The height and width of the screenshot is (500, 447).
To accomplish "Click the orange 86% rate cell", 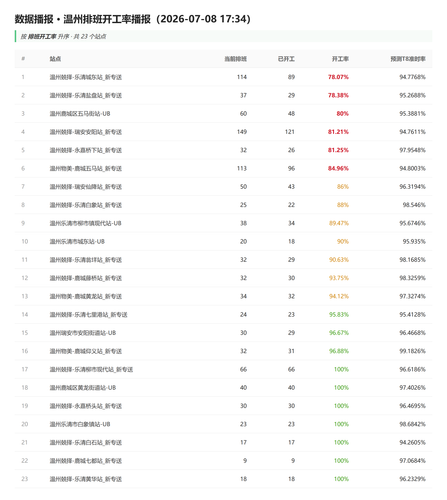I will [343, 187].
